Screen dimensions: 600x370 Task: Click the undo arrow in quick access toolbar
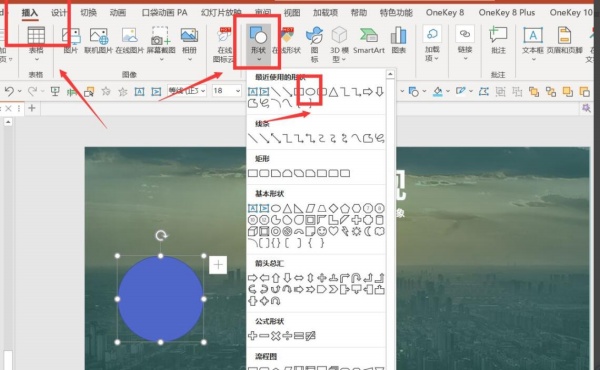pos(9,91)
